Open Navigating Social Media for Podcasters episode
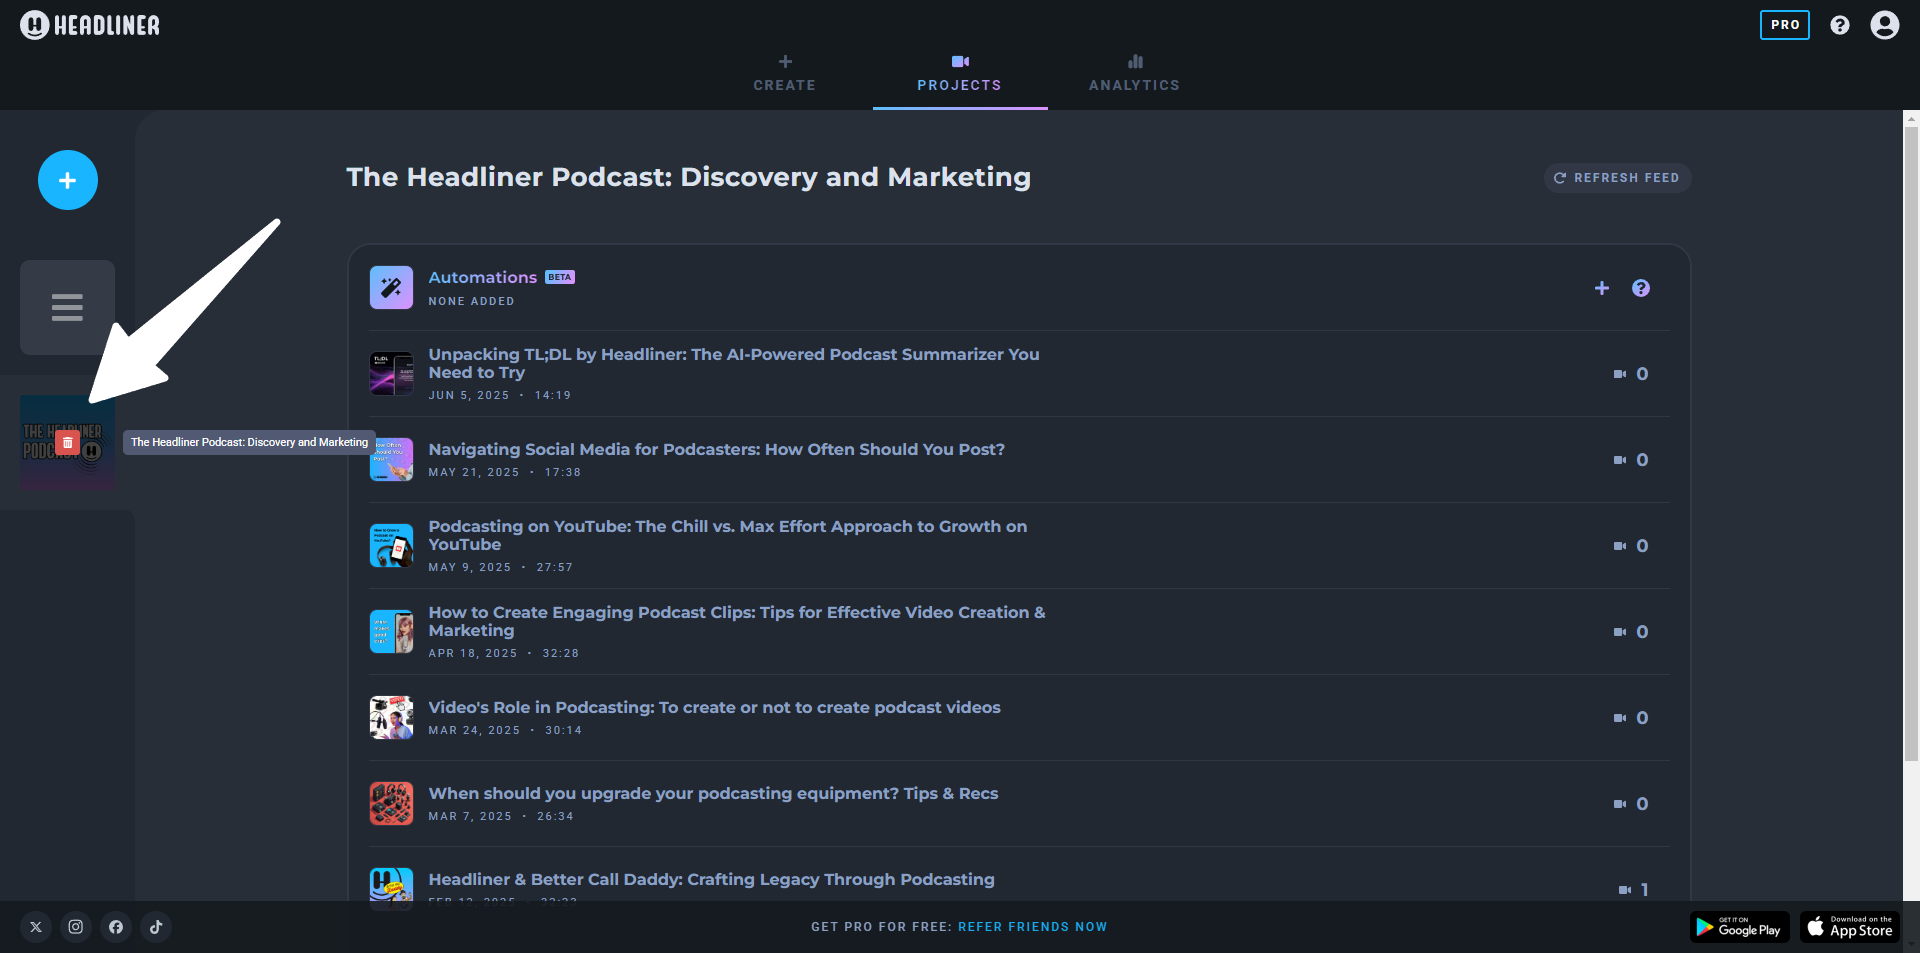The height and width of the screenshot is (953, 1920). (x=716, y=449)
